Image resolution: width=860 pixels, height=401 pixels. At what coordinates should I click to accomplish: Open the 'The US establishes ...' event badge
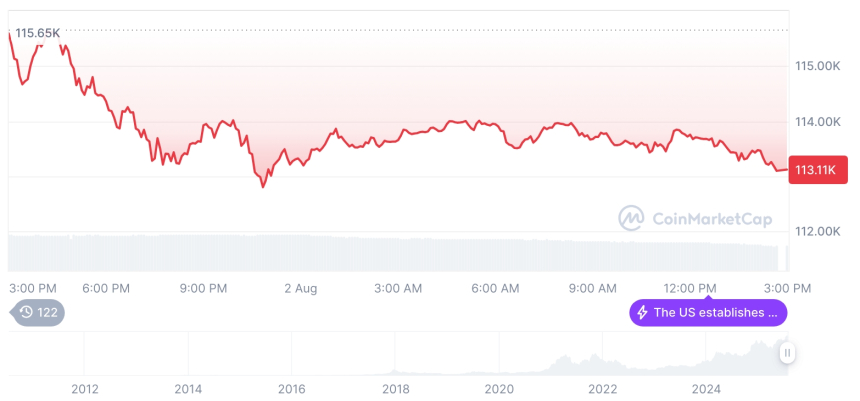(x=707, y=313)
